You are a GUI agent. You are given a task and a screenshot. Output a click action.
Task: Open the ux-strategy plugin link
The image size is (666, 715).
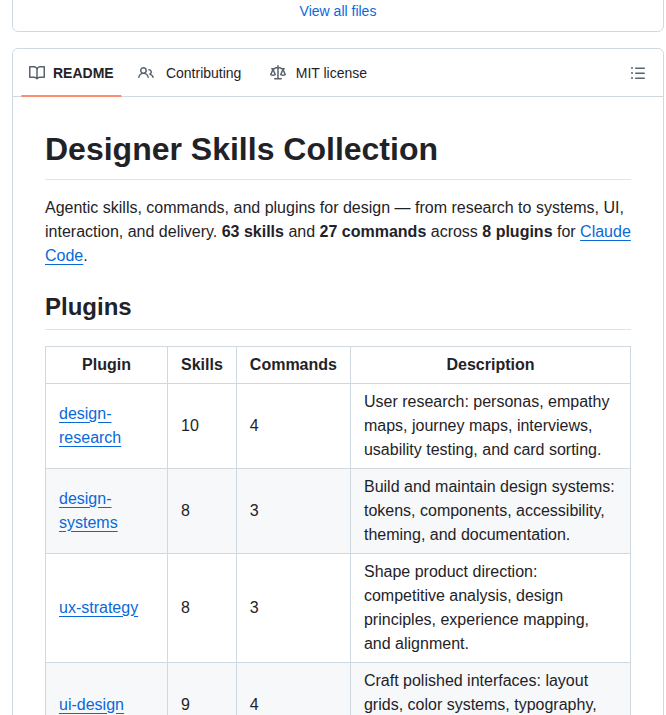point(98,607)
